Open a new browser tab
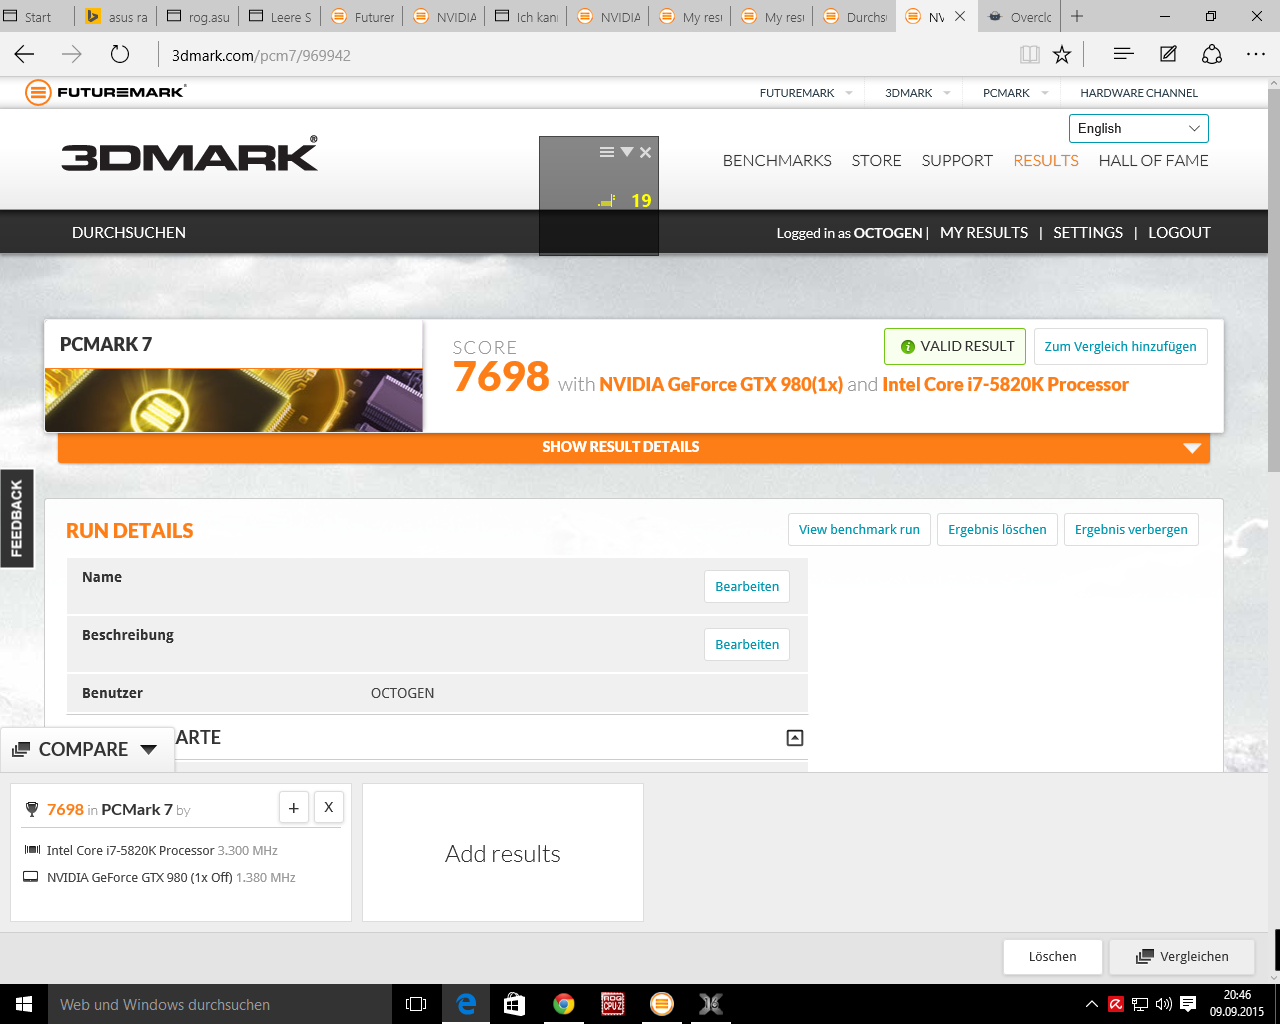The width and height of the screenshot is (1280, 1024). [x=1077, y=16]
